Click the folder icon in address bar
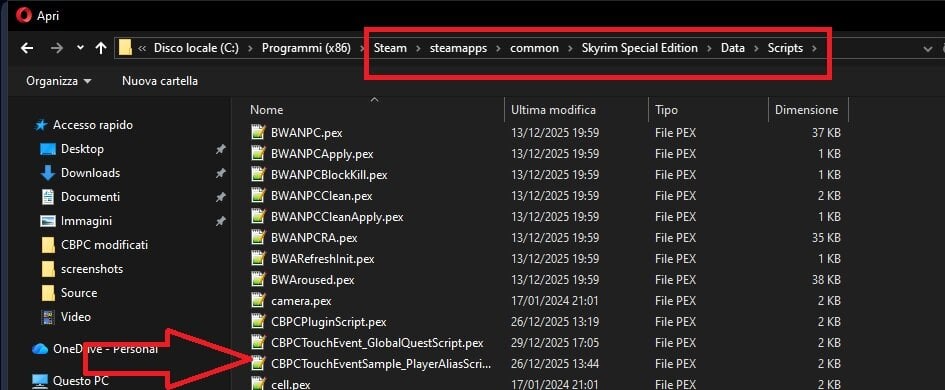Screen dimensions: 945x390 pyautogui.click(x=125, y=48)
